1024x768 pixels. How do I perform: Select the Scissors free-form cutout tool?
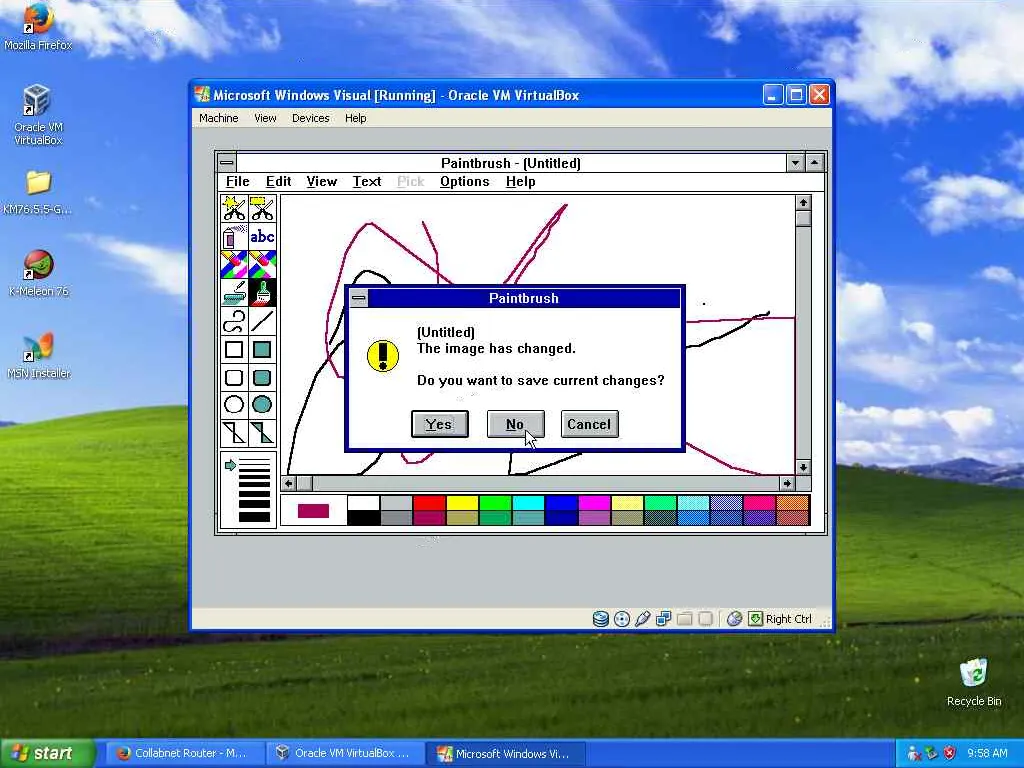click(234, 208)
